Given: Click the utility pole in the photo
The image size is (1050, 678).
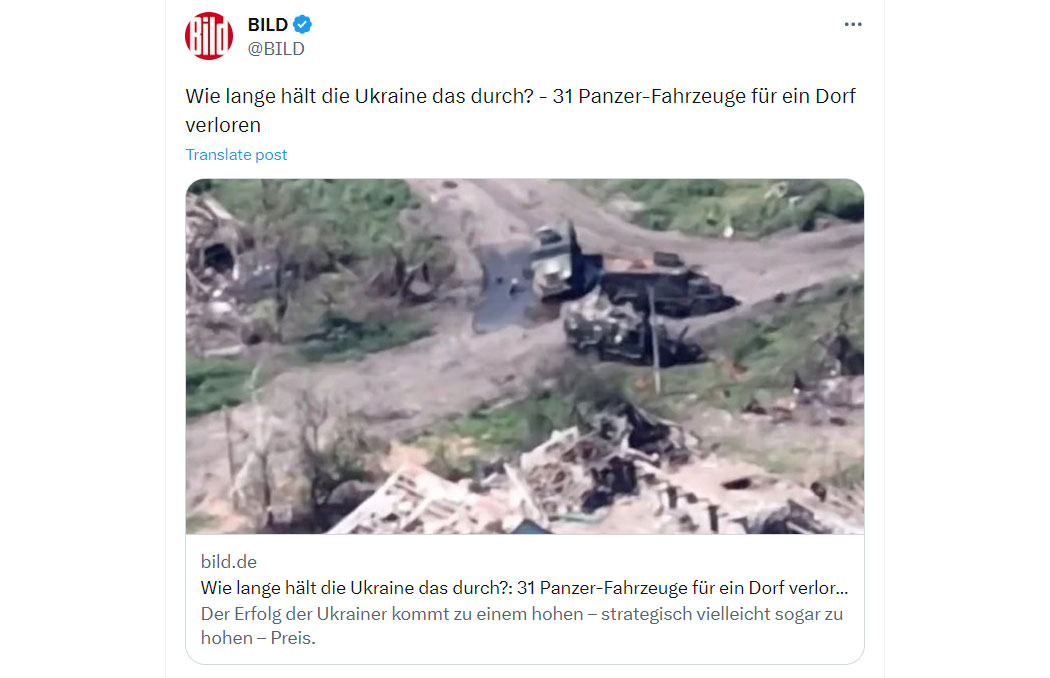Looking at the screenshot, I should [654, 338].
